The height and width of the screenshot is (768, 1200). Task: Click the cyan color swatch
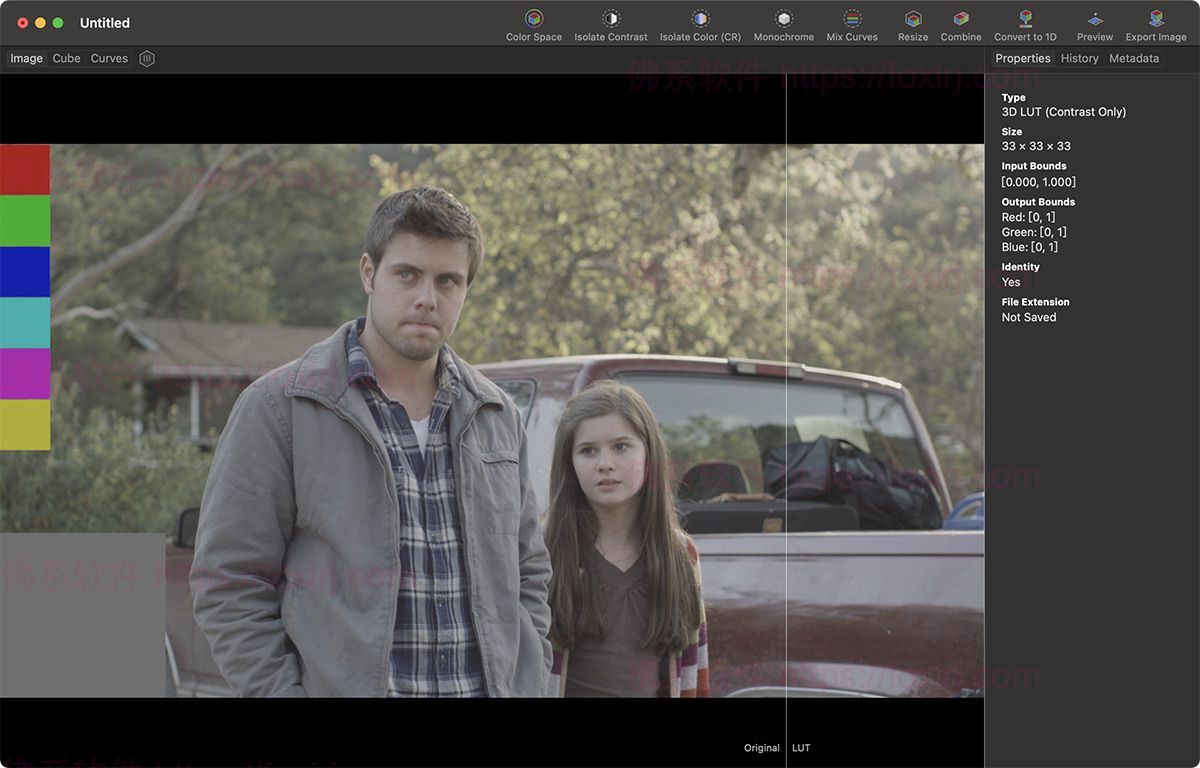pos(25,322)
